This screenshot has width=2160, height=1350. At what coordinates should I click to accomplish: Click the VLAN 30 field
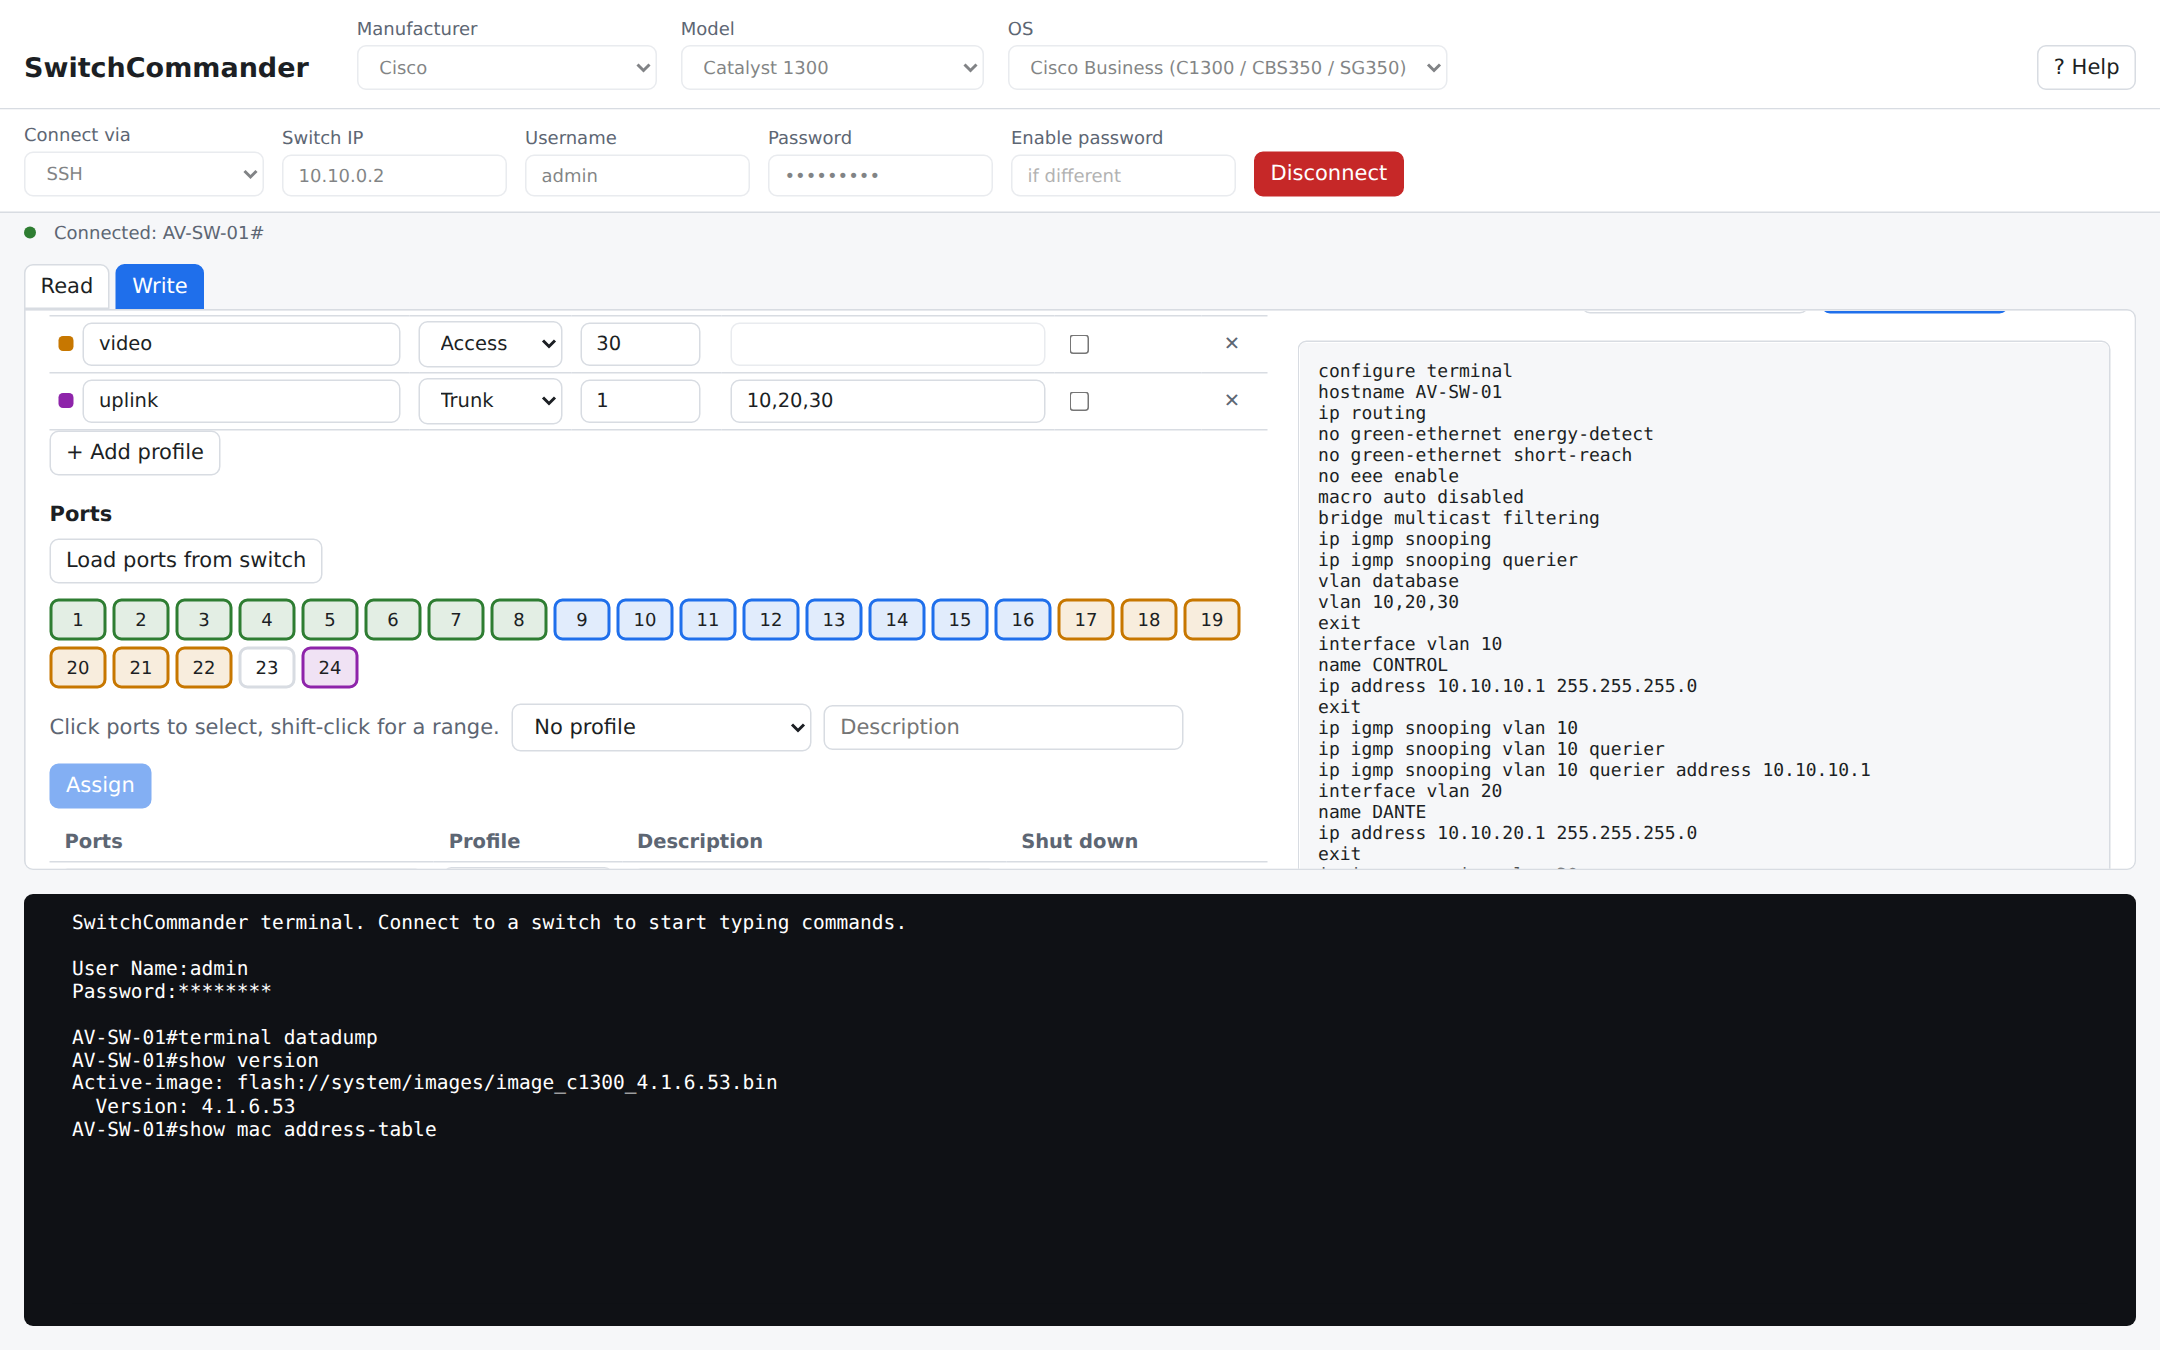(x=640, y=344)
